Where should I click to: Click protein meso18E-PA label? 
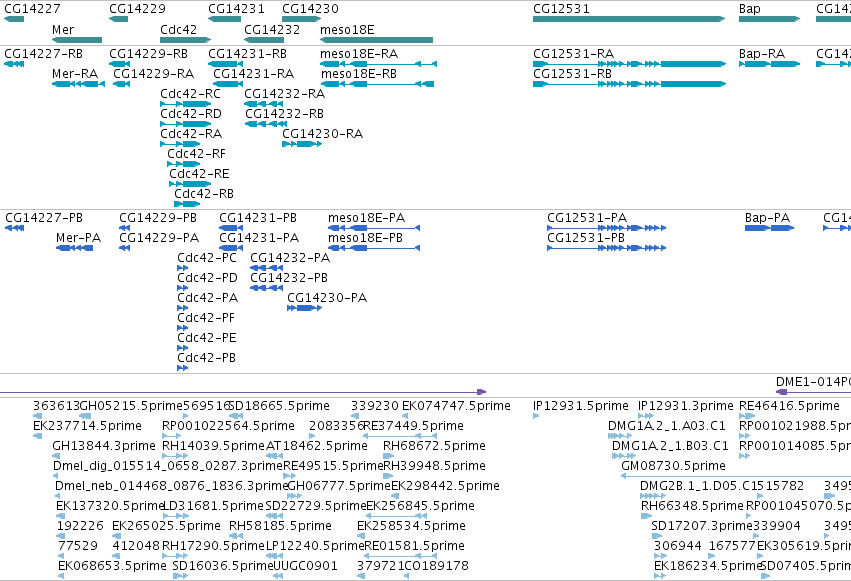367,218
